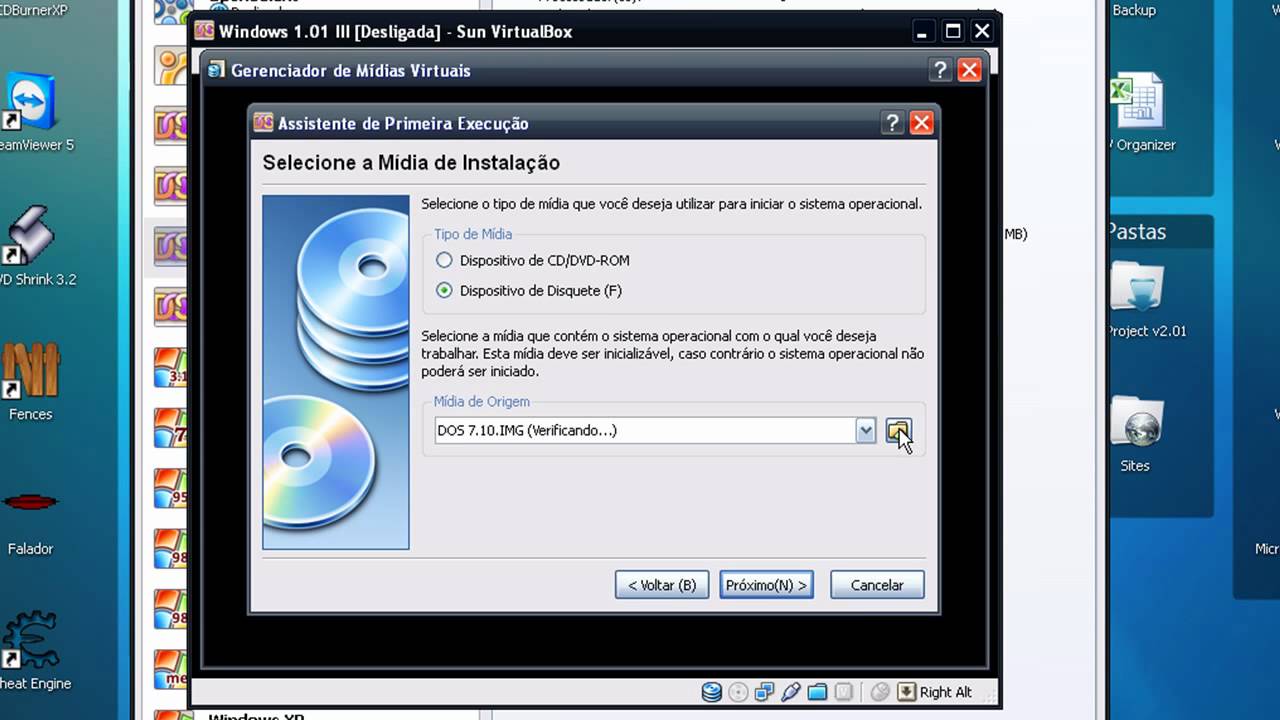Click the grayed remote display icon in status bar

click(844, 692)
